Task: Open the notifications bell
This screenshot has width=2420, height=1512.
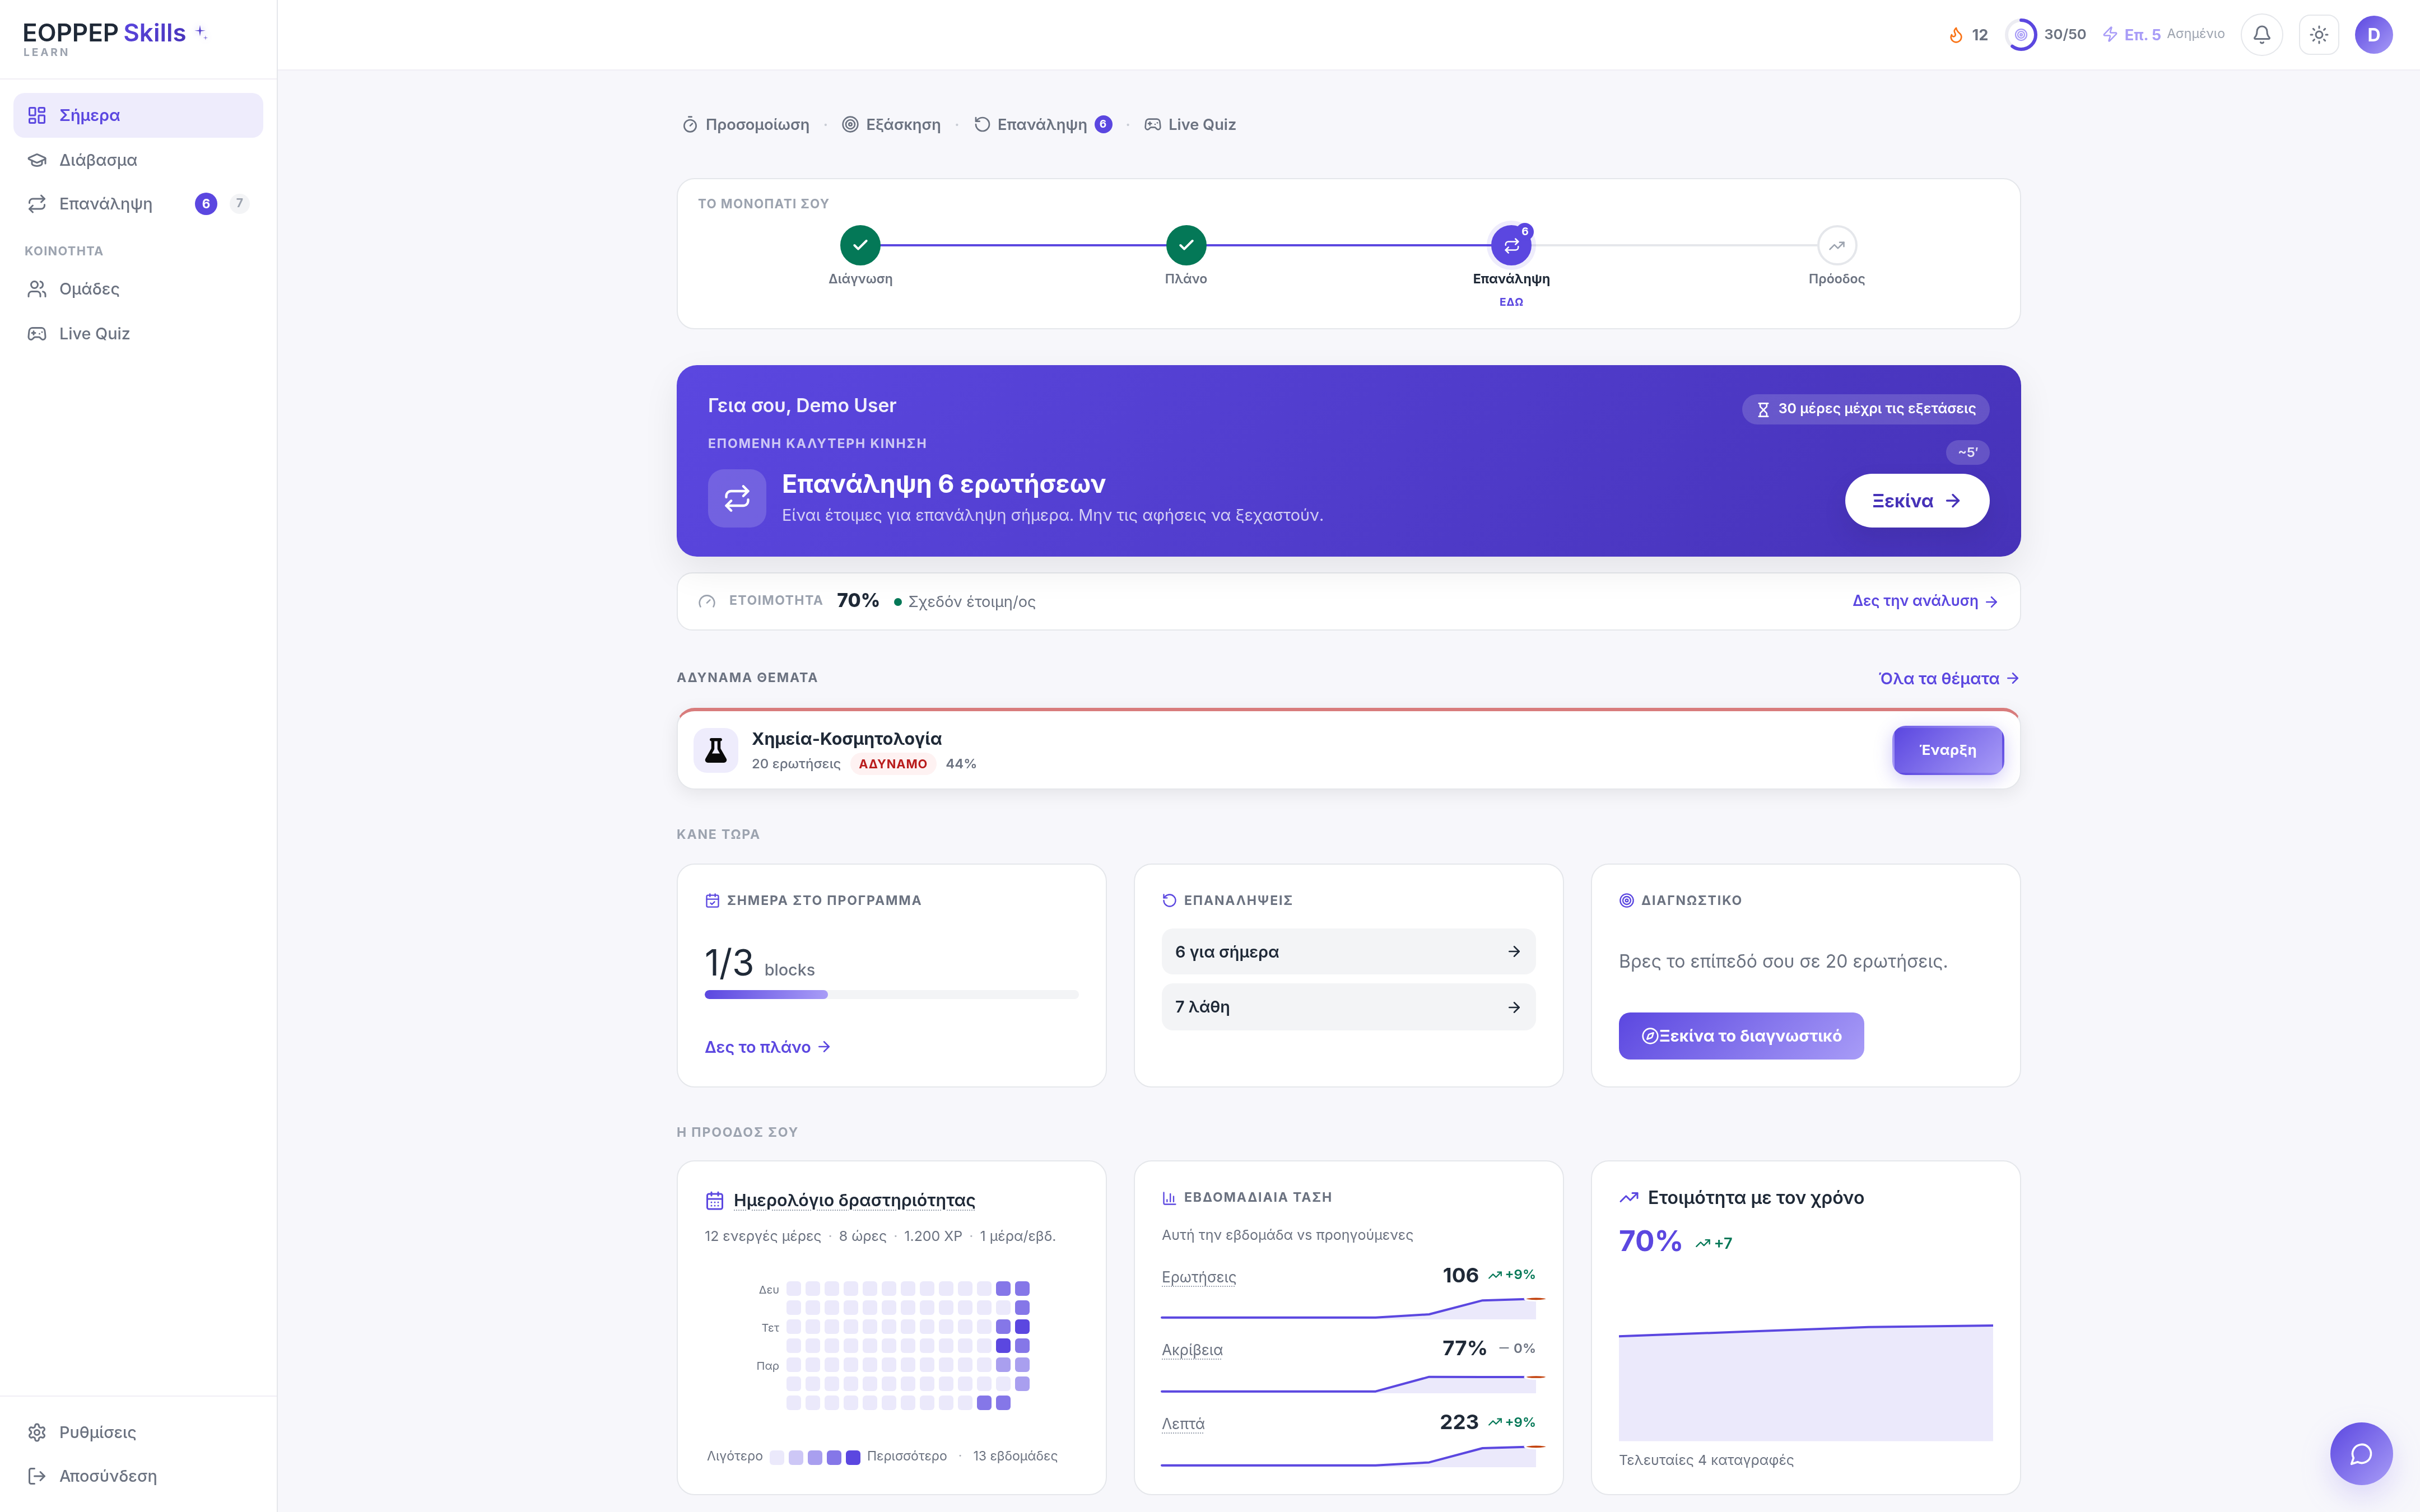Action: click(x=2261, y=35)
